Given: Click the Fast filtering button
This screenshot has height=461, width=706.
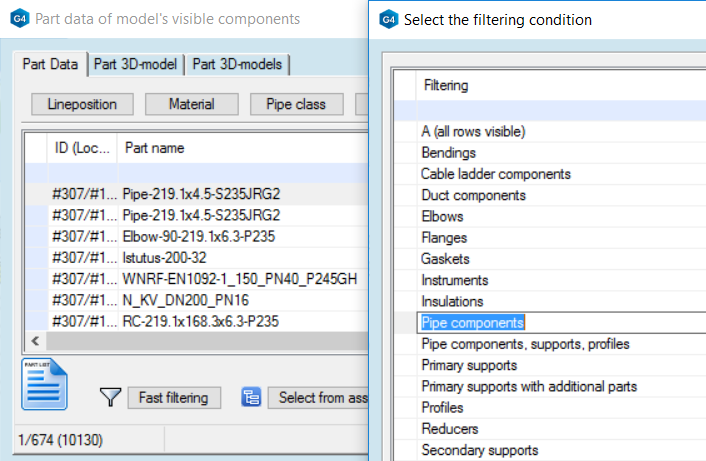Looking at the screenshot, I should [x=174, y=398].
